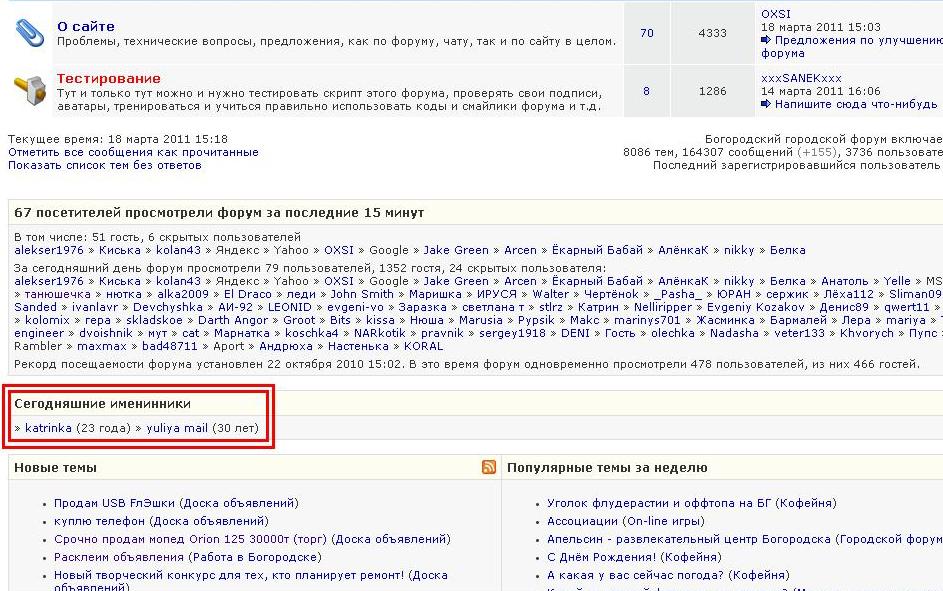Click the paperclip icon beside О сайте

(x=28, y=33)
